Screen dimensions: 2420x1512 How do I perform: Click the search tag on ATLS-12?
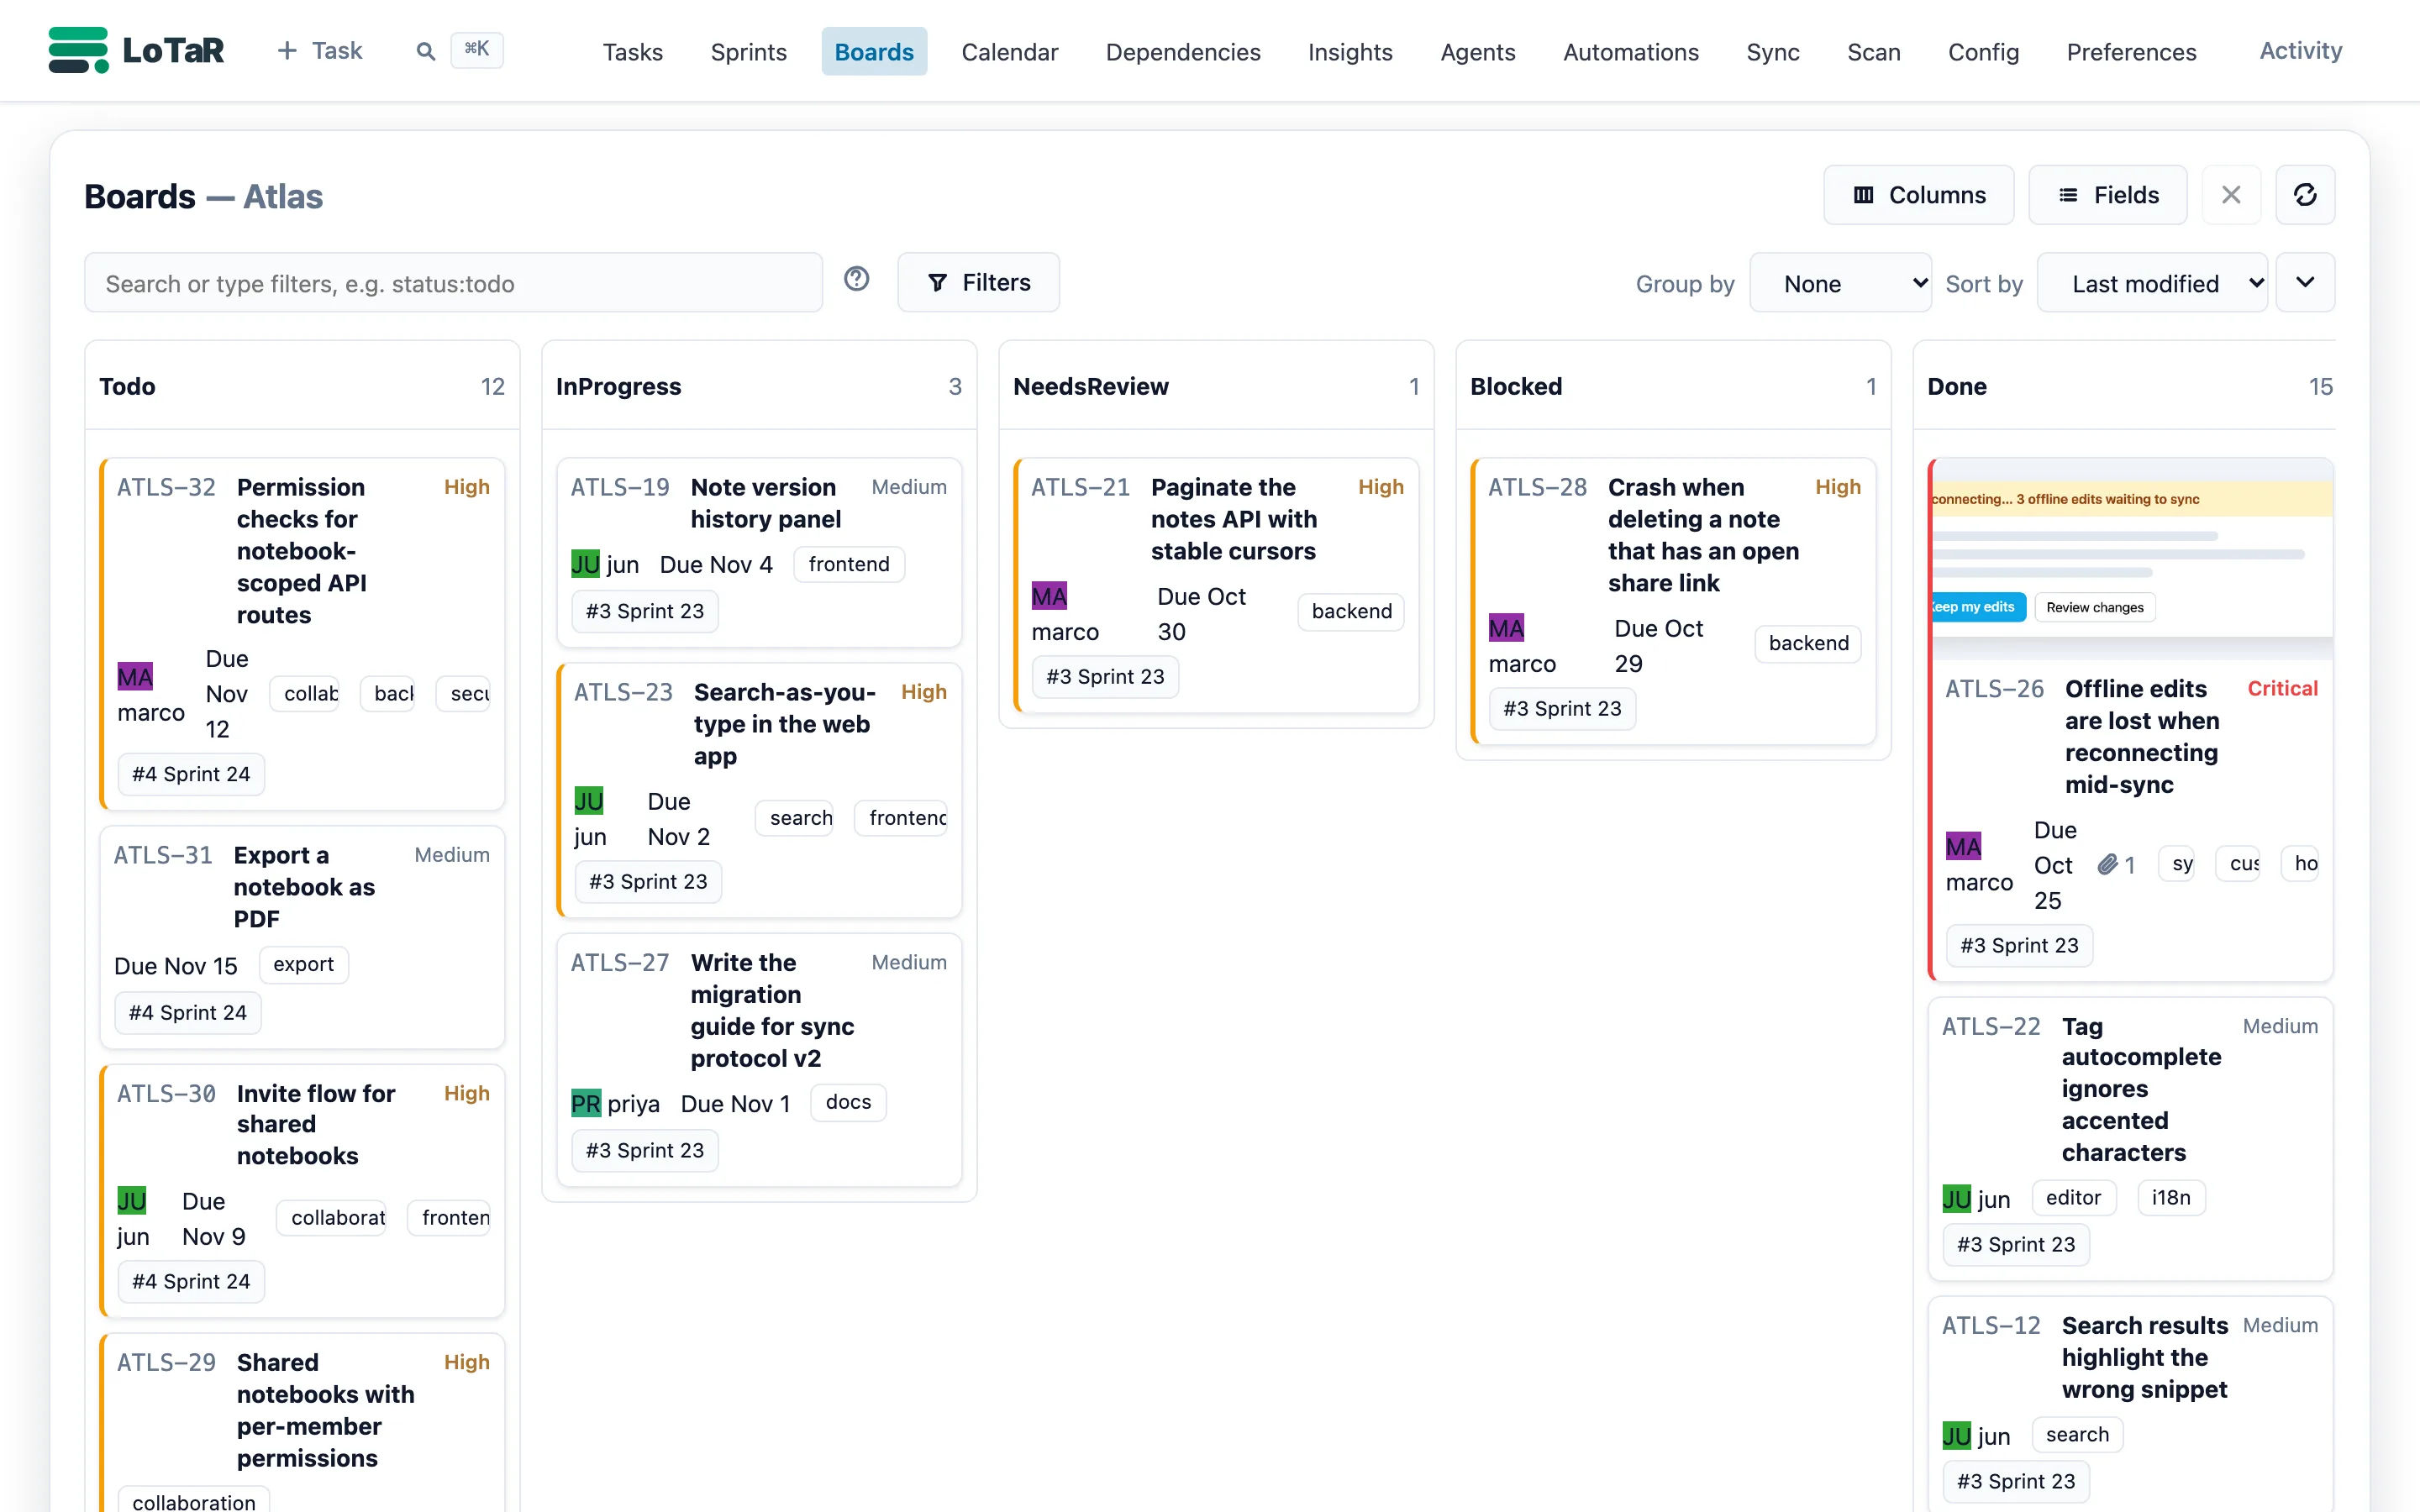pyautogui.click(x=2076, y=1434)
